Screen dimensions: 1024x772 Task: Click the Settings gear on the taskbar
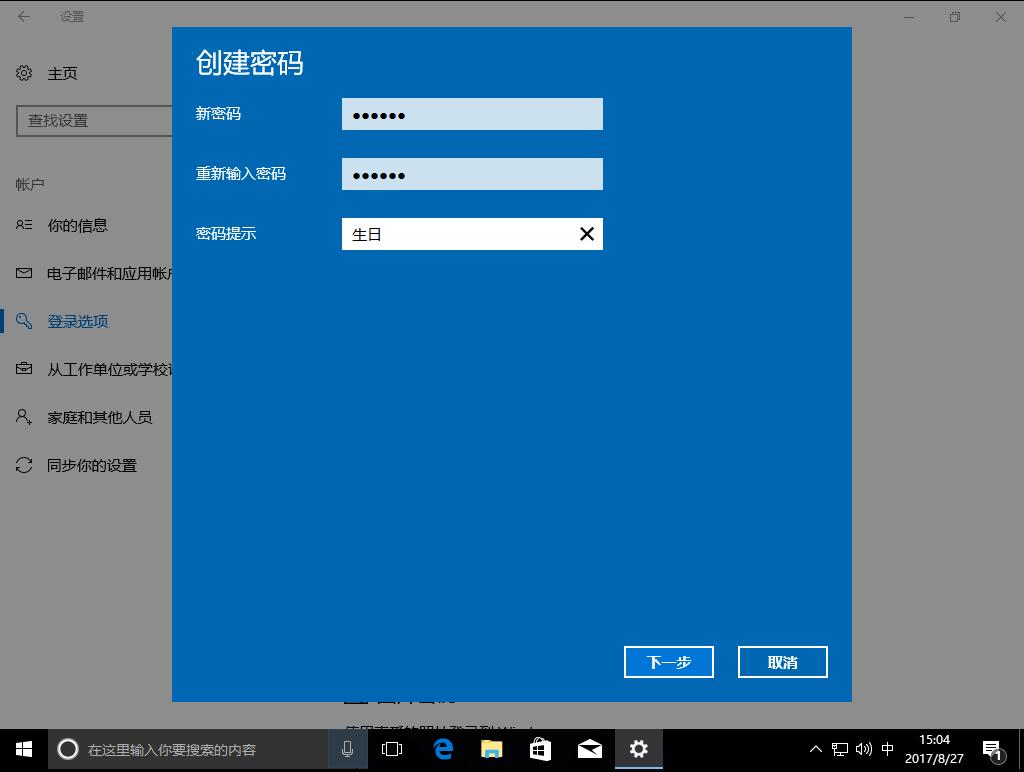pyautogui.click(x=638, y=748)
